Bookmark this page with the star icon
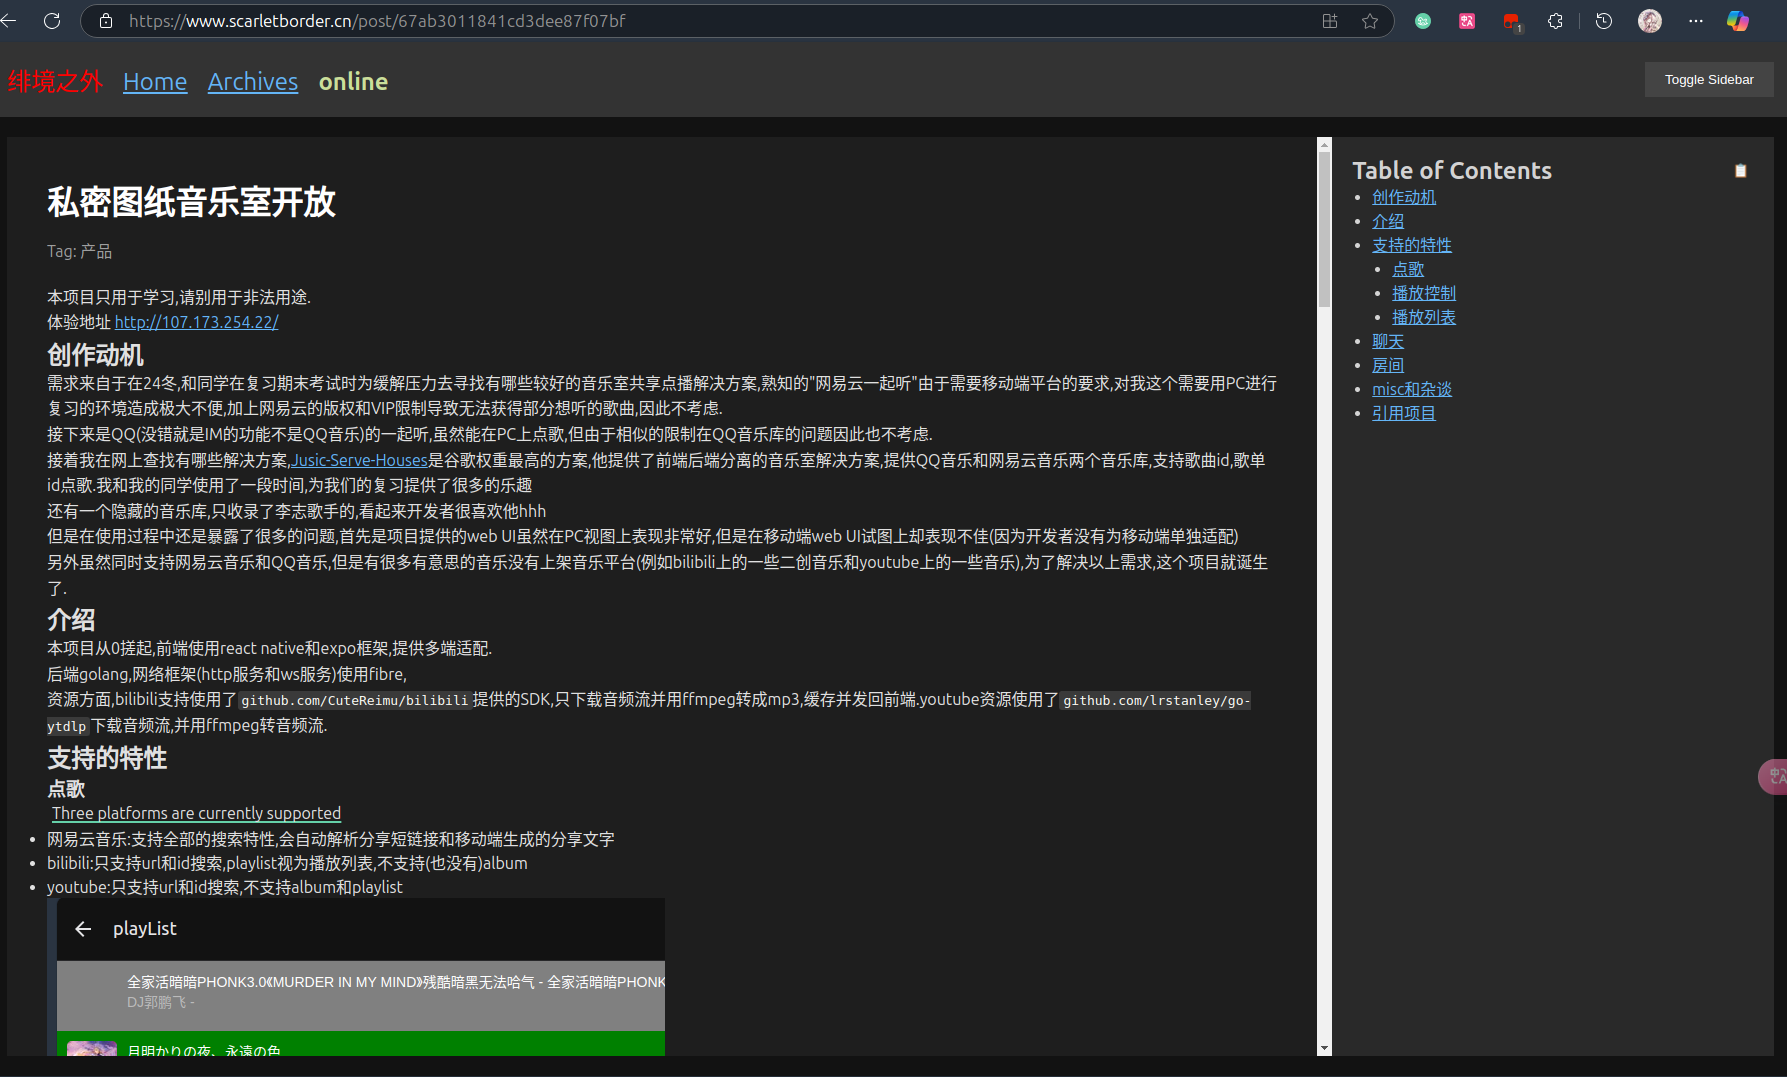The image size is (1787, 1077). pyautogui.click(x=1370, y=21)
